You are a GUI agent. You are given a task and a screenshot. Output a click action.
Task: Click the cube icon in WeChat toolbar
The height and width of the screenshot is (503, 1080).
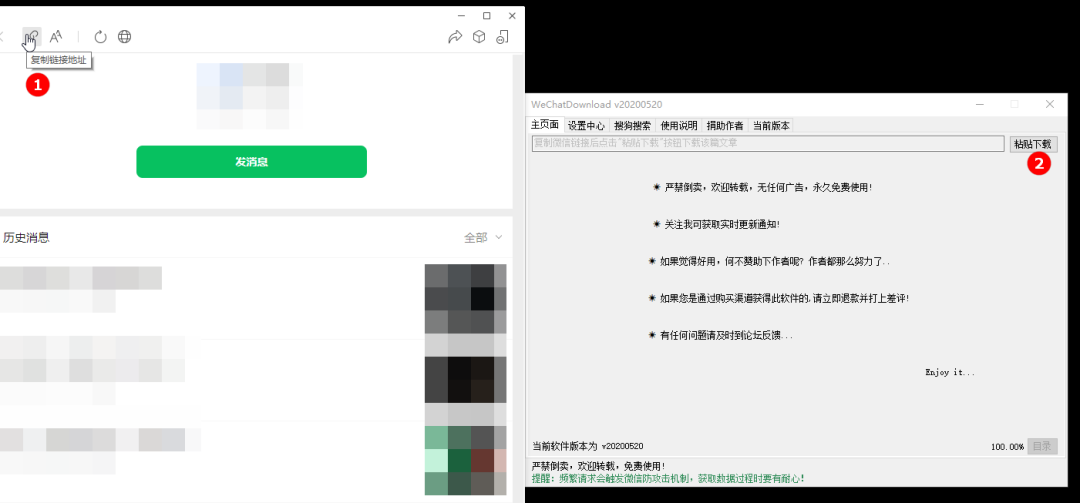pyautogui.click(x=479, y=37)
